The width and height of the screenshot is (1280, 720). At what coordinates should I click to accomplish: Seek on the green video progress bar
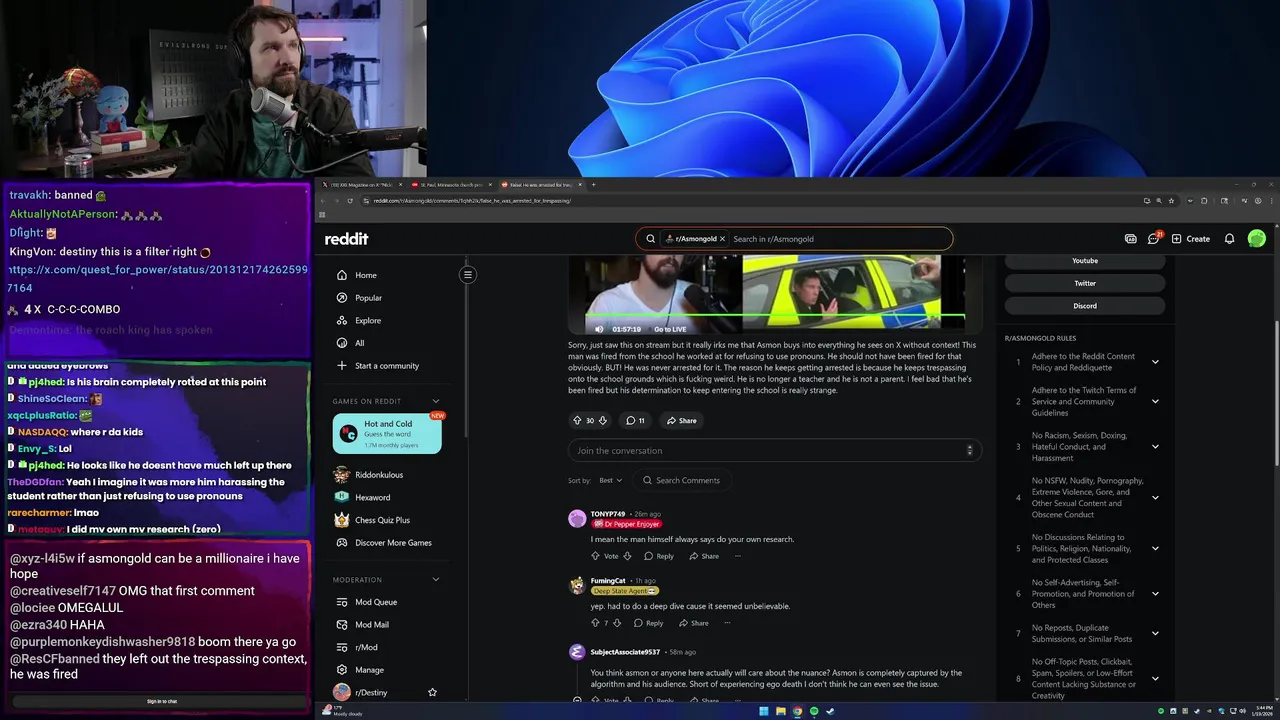775,317
